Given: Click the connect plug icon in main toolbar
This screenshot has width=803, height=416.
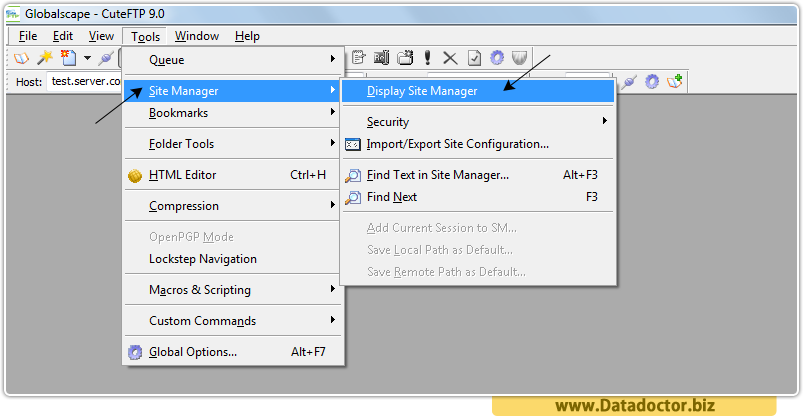Looking at the screenshot, I should [106, 58].
